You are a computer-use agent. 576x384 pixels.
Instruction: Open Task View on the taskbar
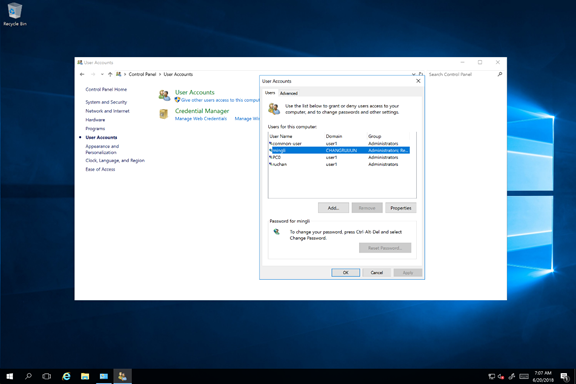click(47, 376)
